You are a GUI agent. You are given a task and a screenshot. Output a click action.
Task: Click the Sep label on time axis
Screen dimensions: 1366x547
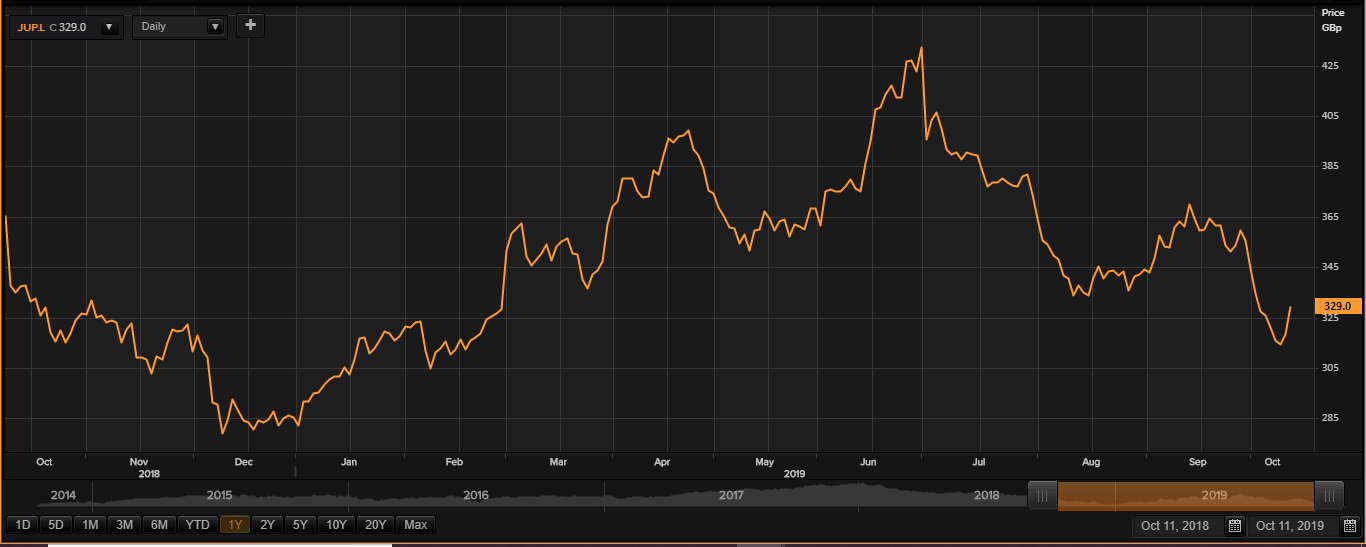pos(1198,462)
